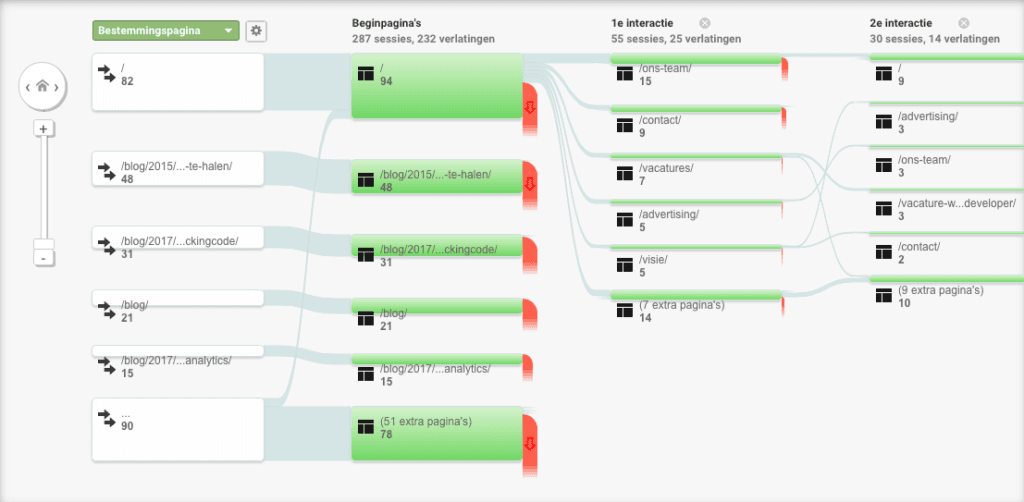
Task: Click the /advertising/ page icon in 2e interactie
Action: [x=883, y=122]
